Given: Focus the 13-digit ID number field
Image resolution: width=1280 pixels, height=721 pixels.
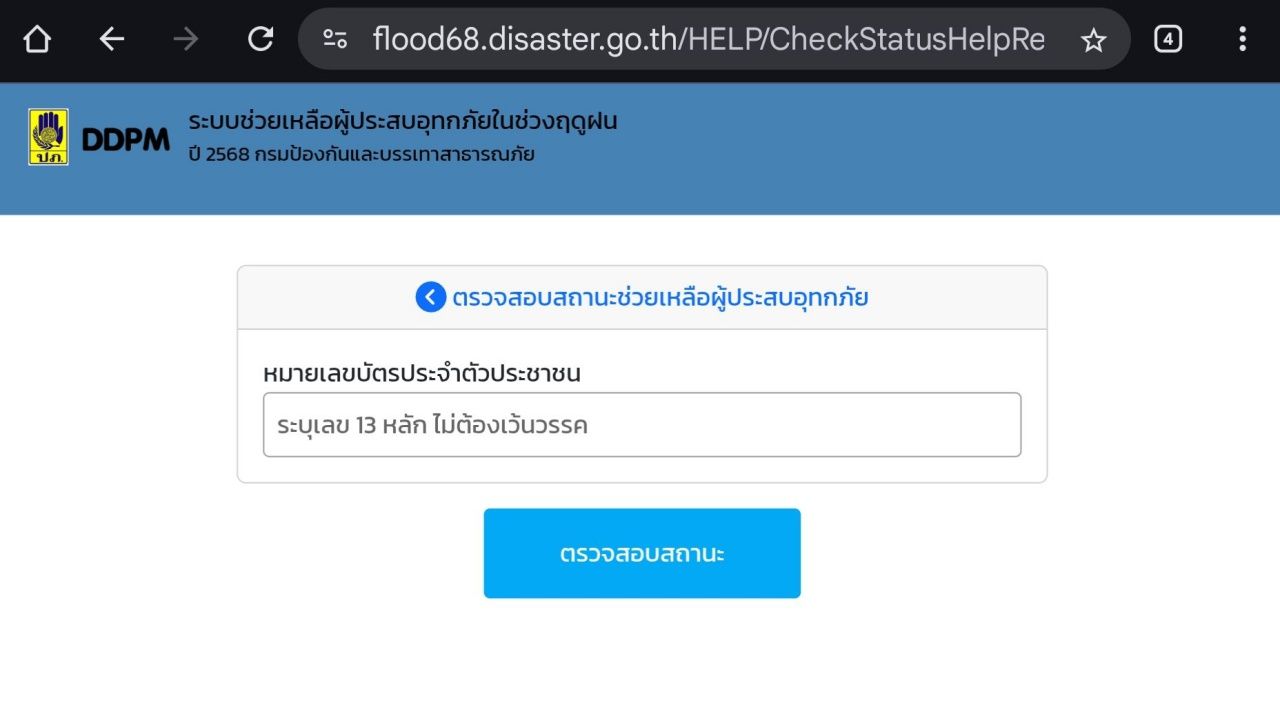Looking at the screenshot, I should 642,425.
